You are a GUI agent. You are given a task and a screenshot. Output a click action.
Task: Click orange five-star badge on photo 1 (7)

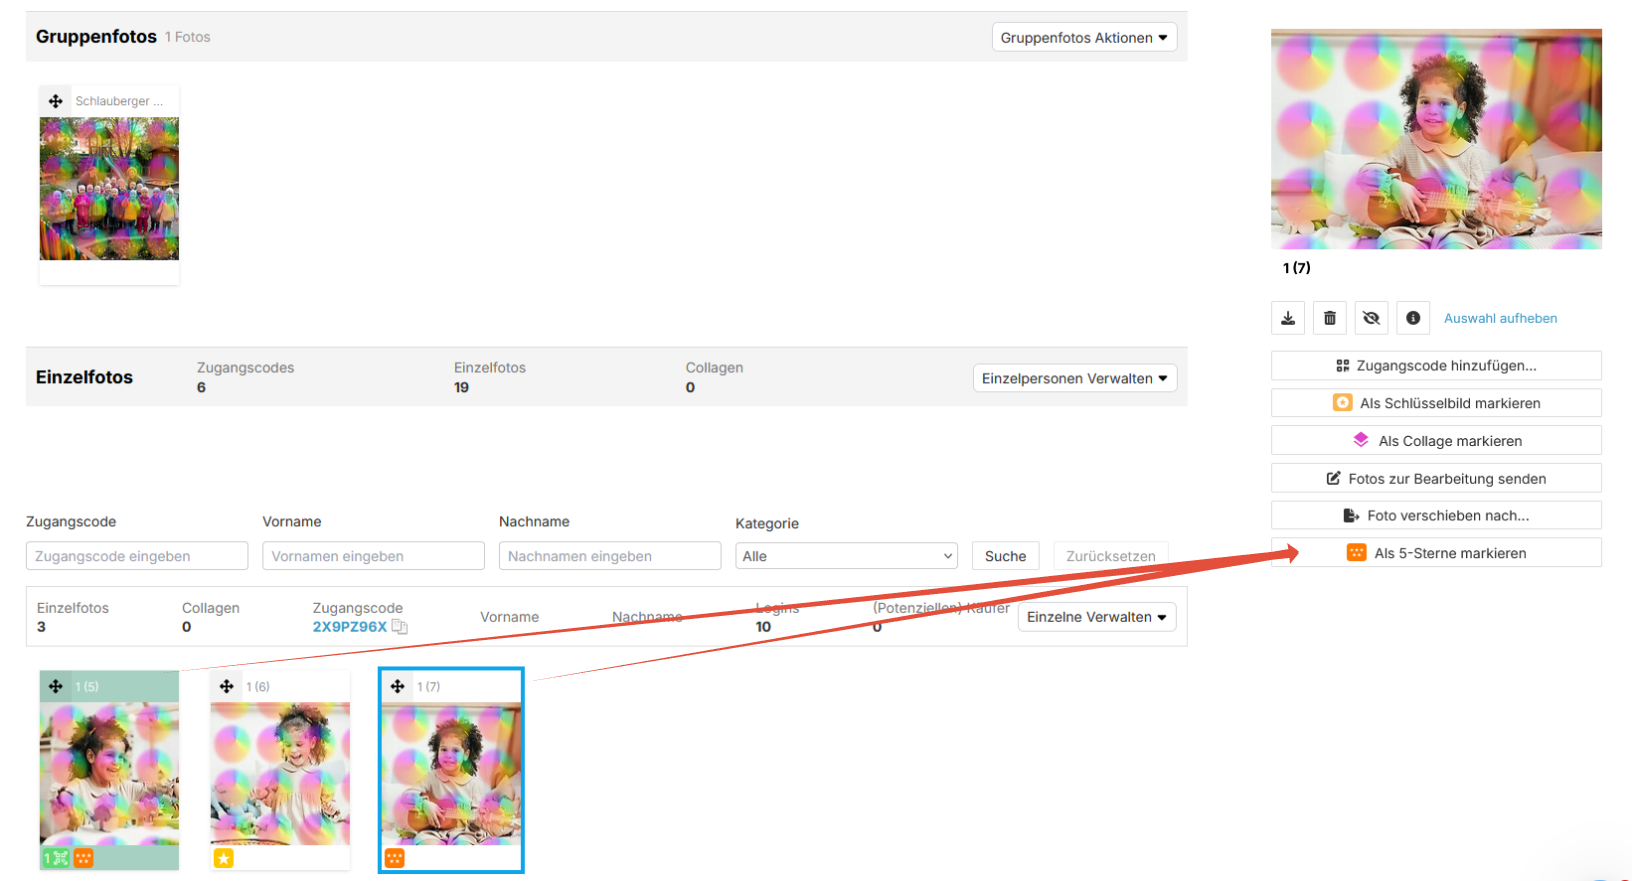coord(395,858)
